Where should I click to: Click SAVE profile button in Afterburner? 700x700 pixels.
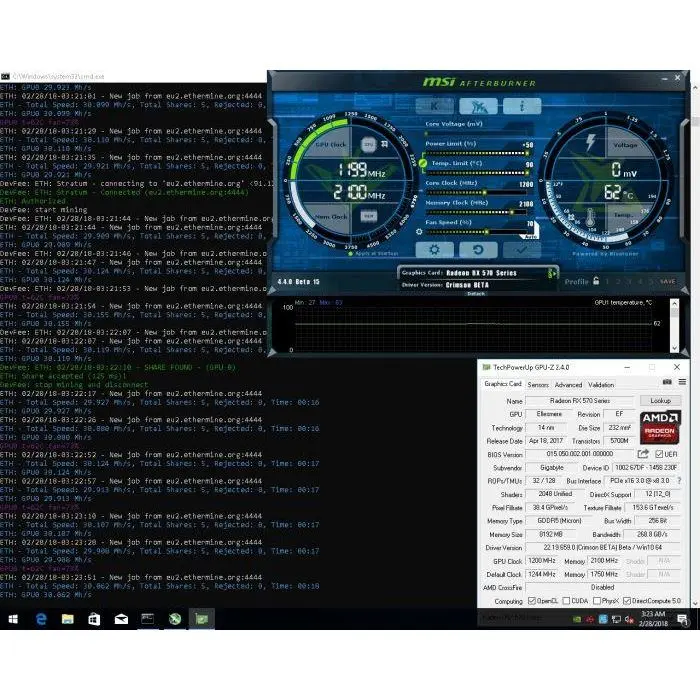pos(668,282)
